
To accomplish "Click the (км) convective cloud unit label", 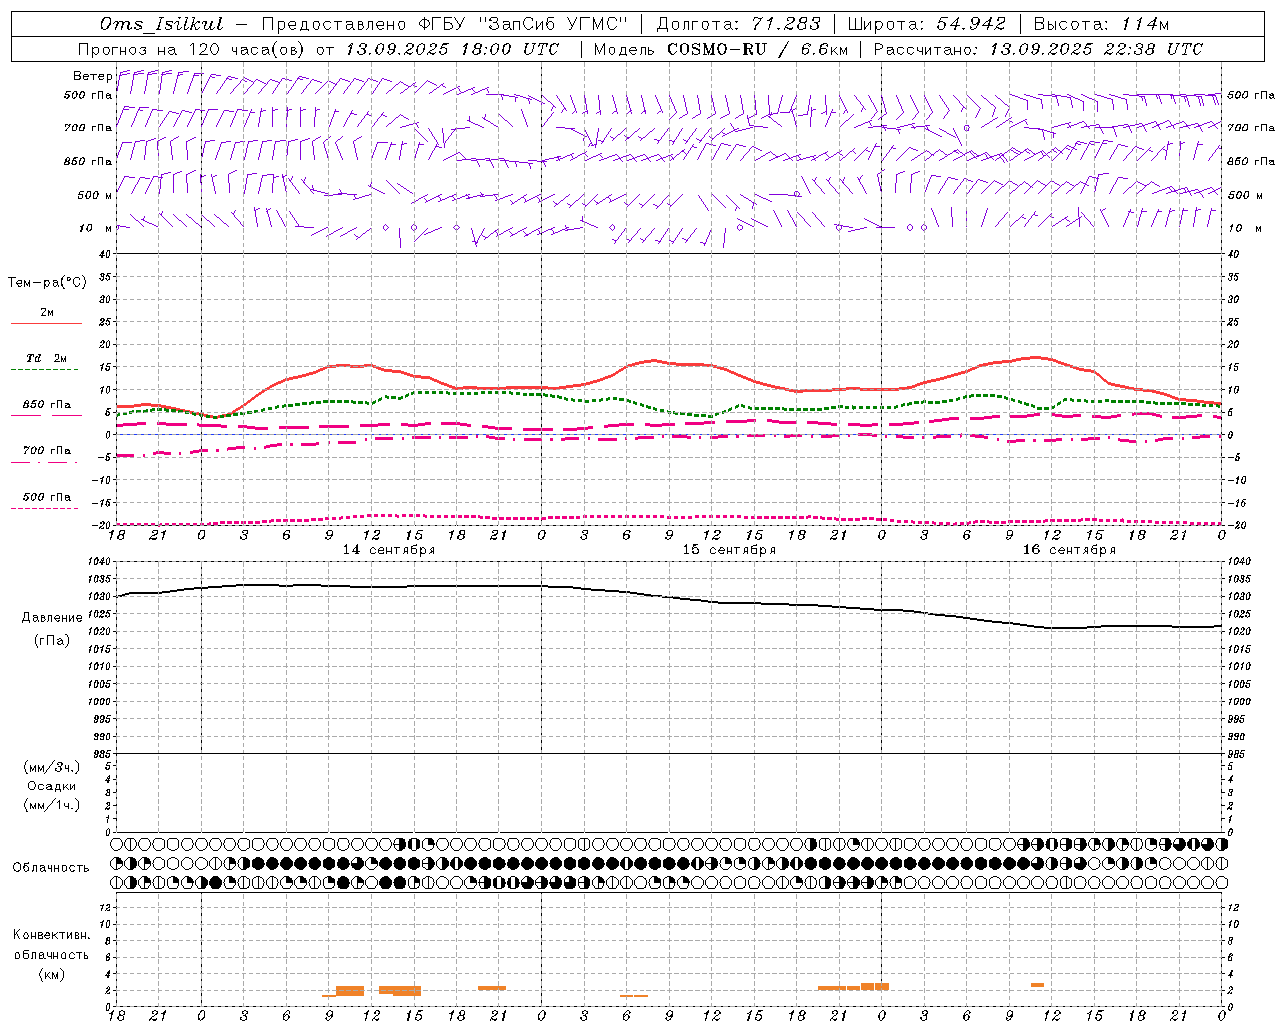I will click(x=52, y=974).
